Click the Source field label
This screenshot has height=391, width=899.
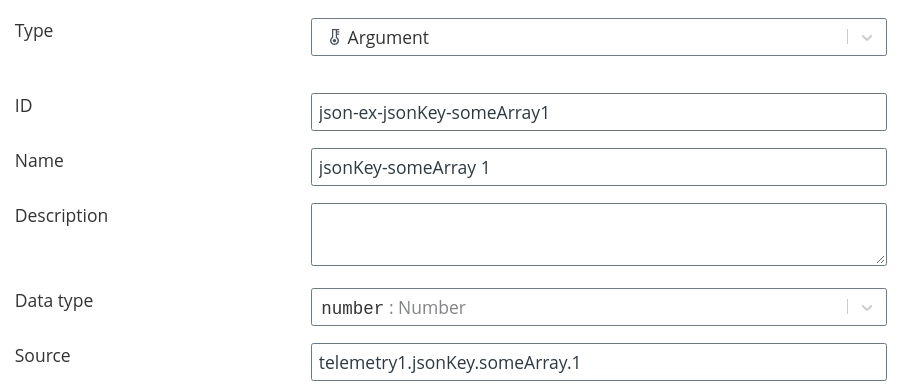(42, 355)
